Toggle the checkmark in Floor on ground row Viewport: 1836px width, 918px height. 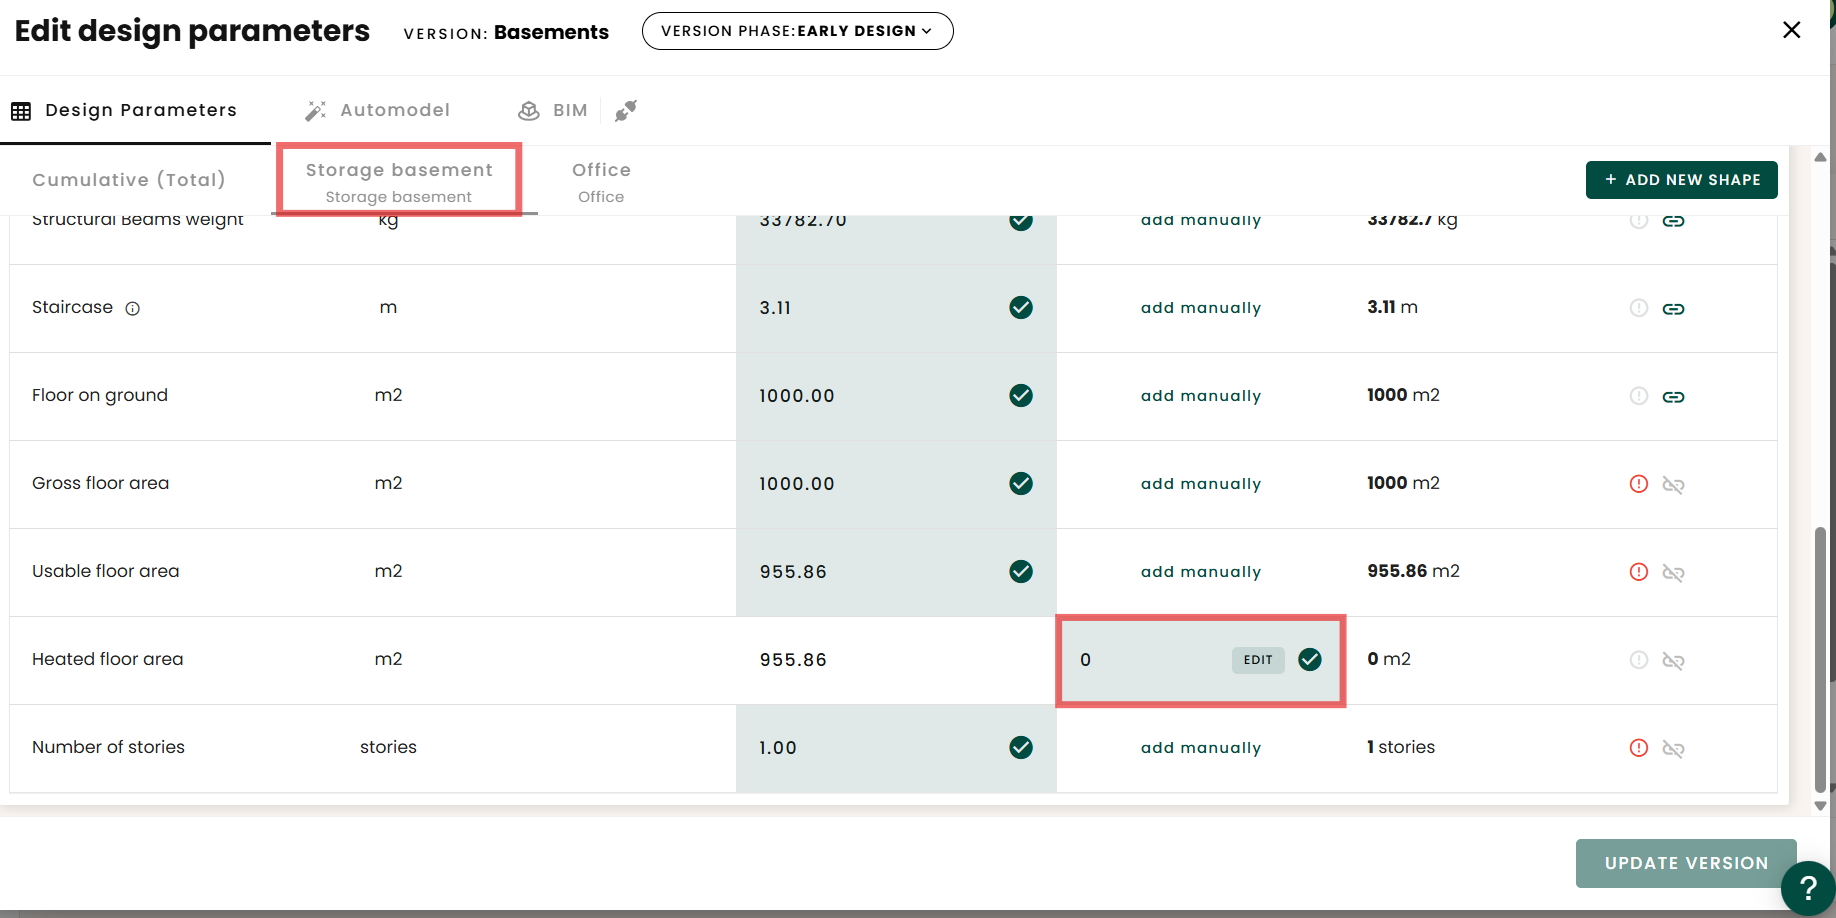(1021, 396)
